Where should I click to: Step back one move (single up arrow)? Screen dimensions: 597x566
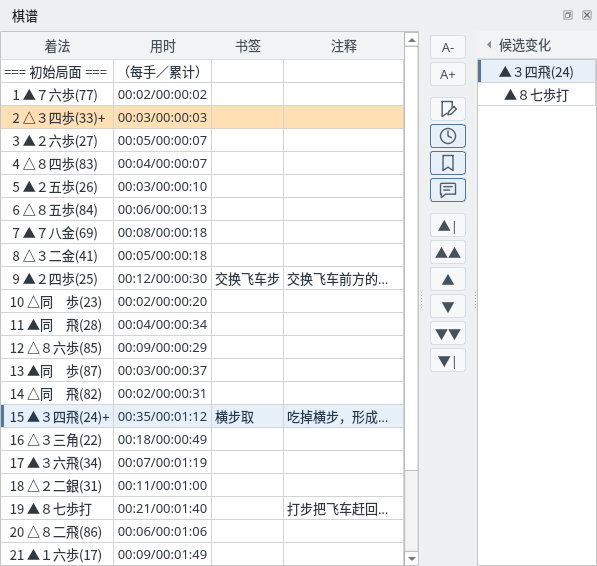(448, 279)
